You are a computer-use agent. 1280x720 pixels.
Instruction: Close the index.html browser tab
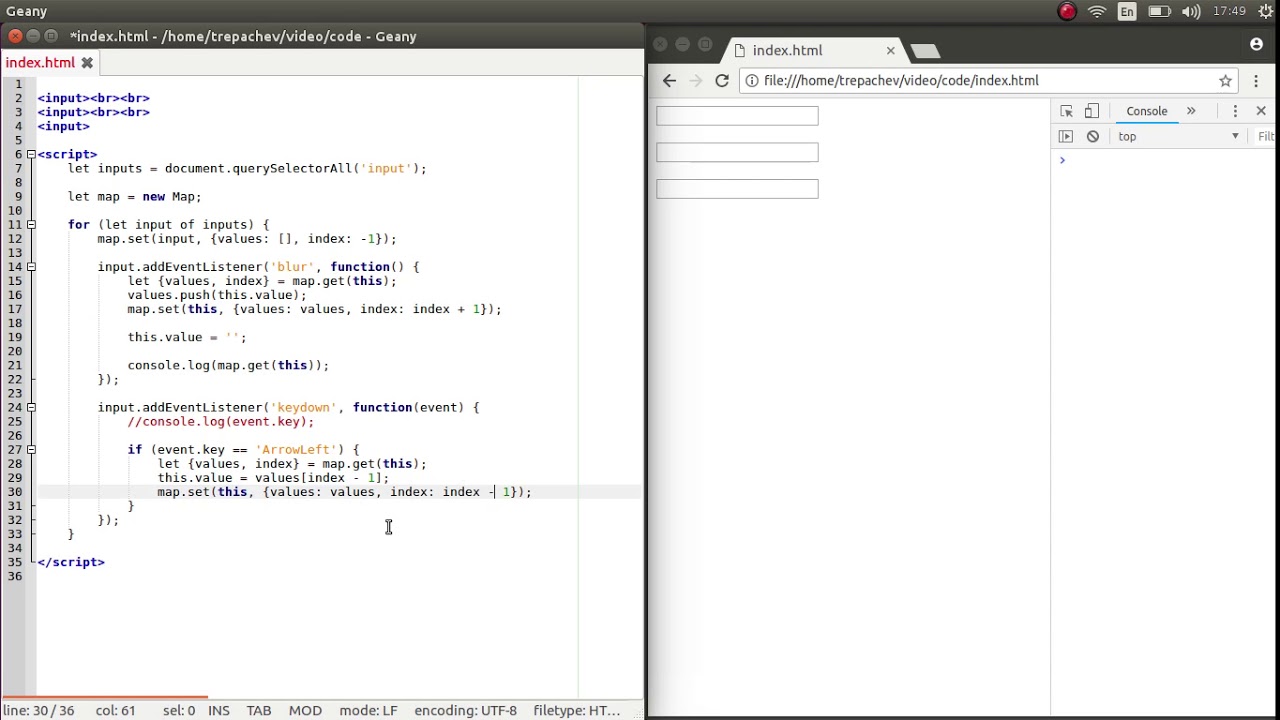click(890, 50)
